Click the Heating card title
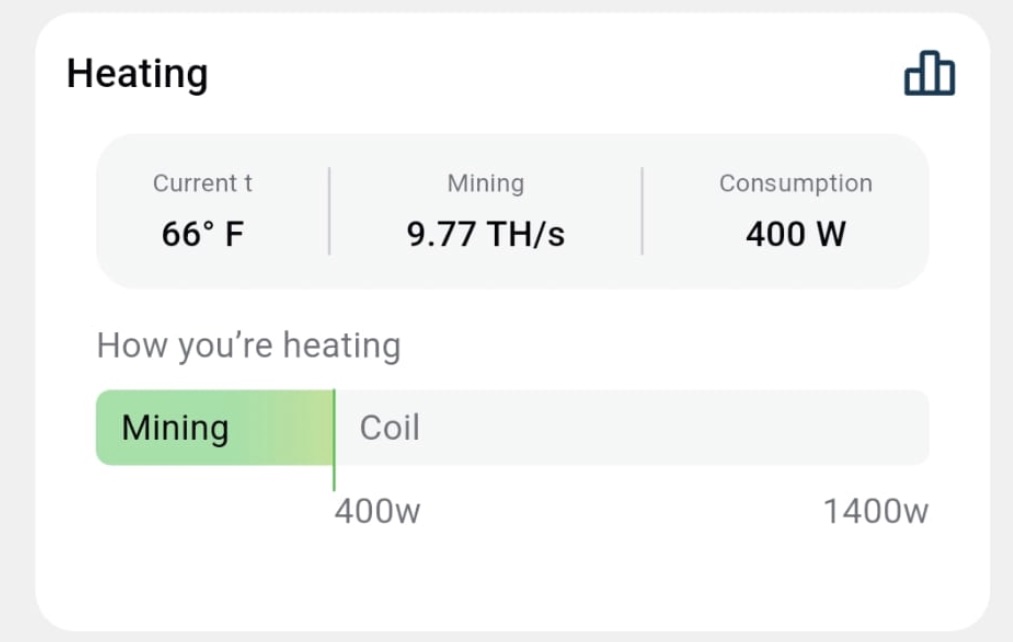The width and height of the screenshot is (1013, 642). click(x=137, y=74)
